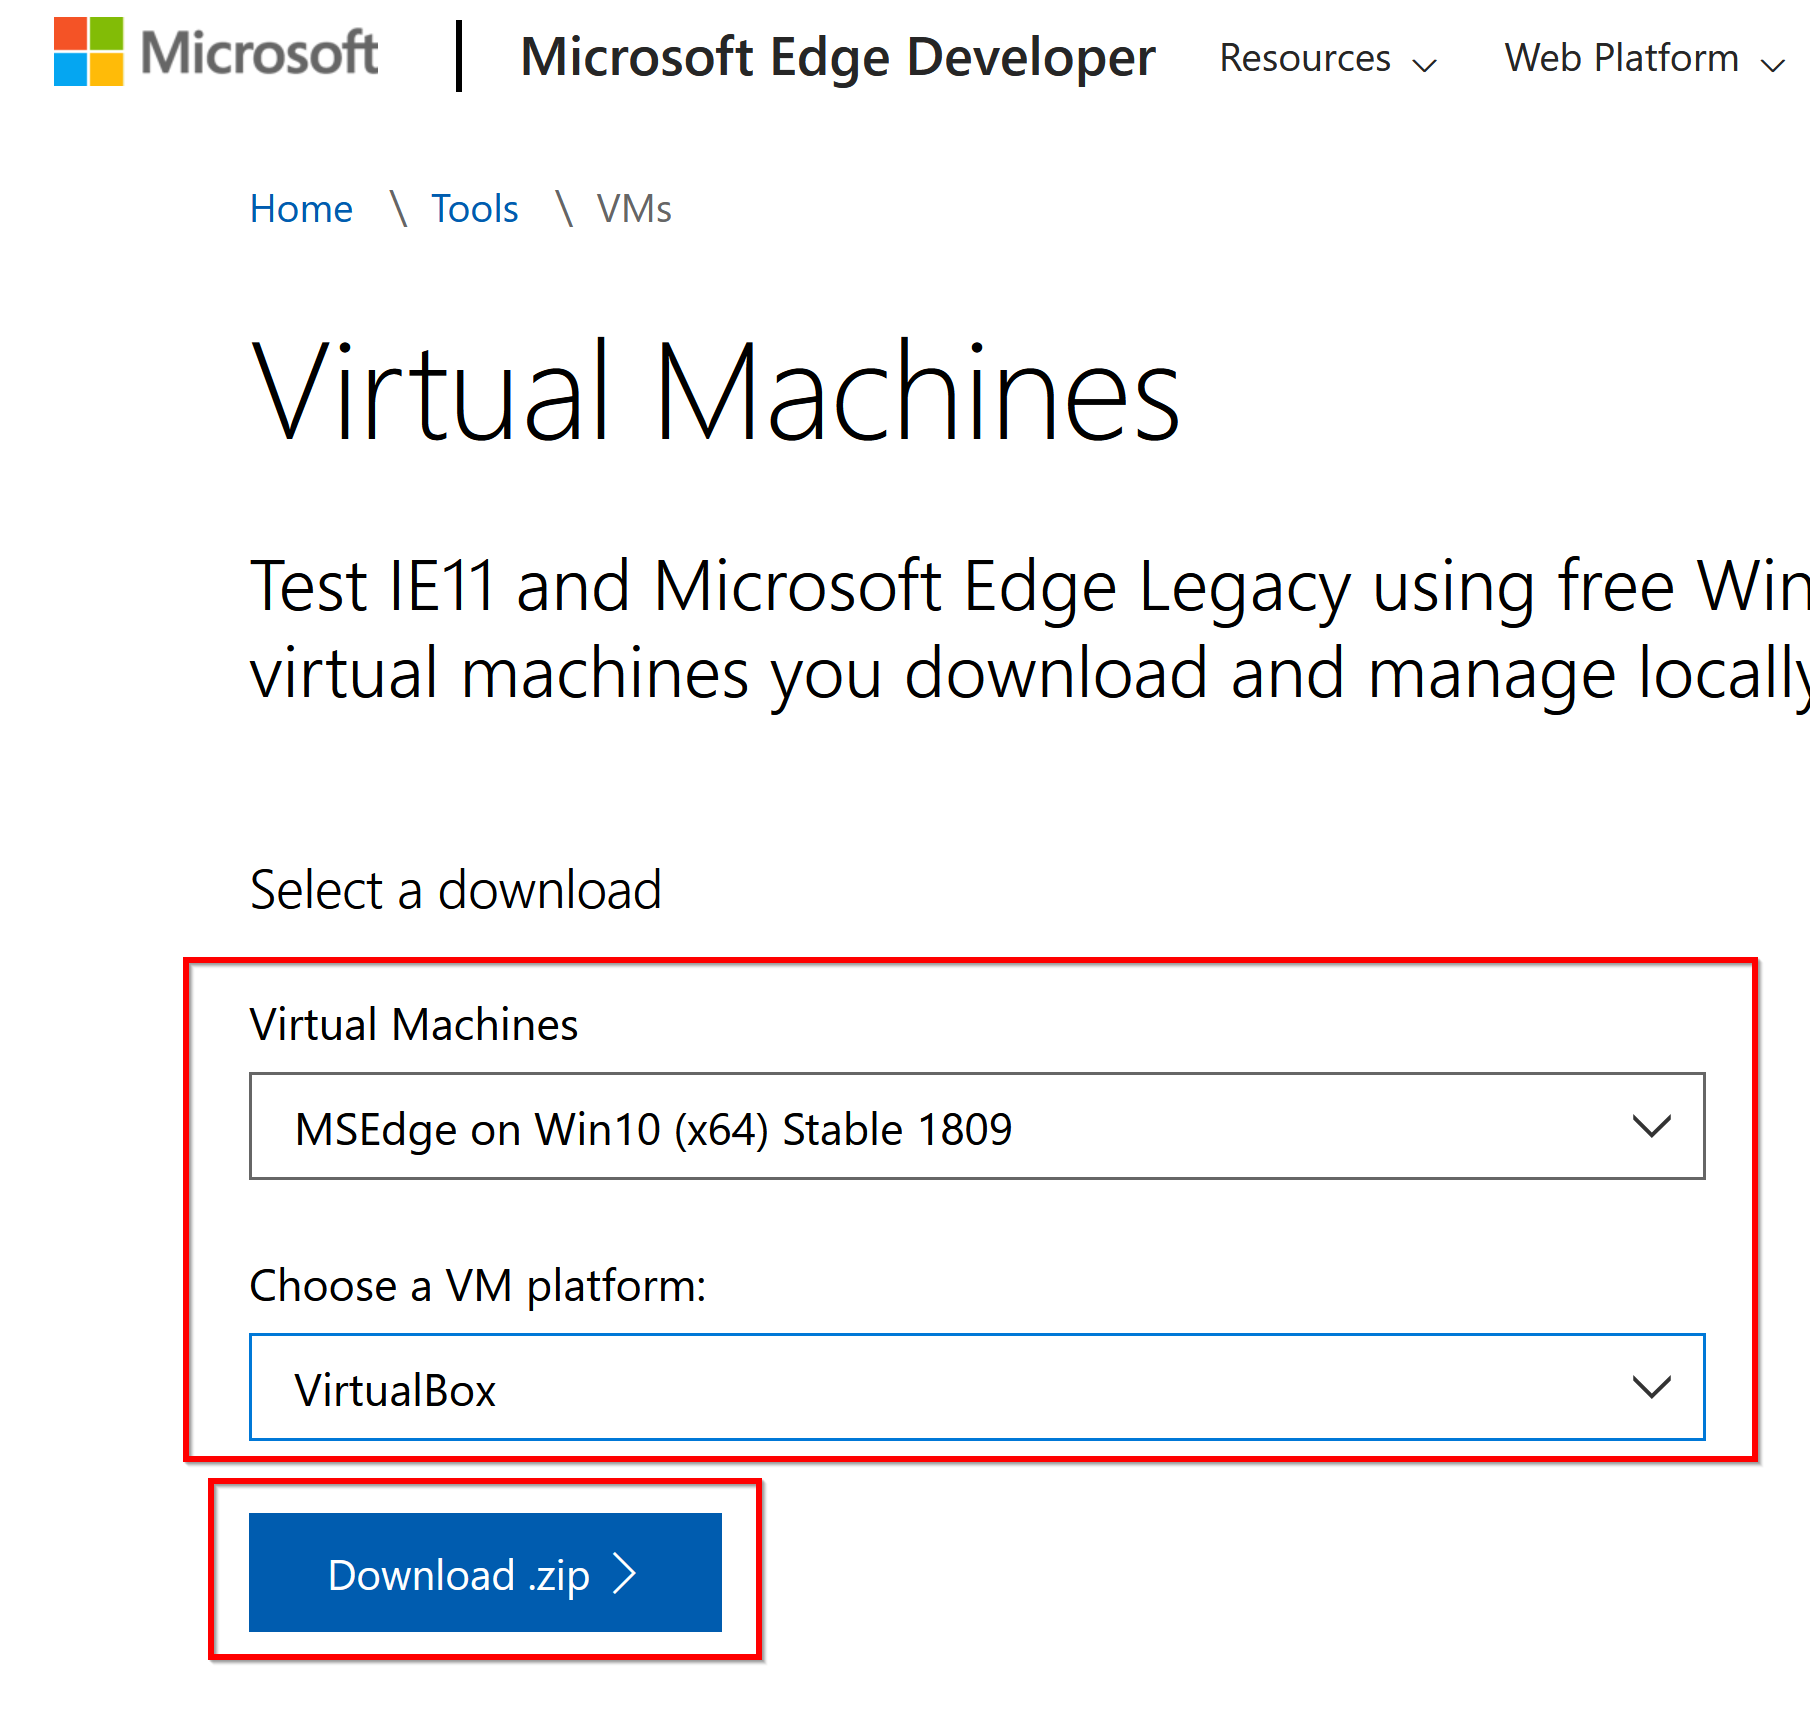
Task: Go to the Tools breadcrumb
Action: [x=474, y=209]
